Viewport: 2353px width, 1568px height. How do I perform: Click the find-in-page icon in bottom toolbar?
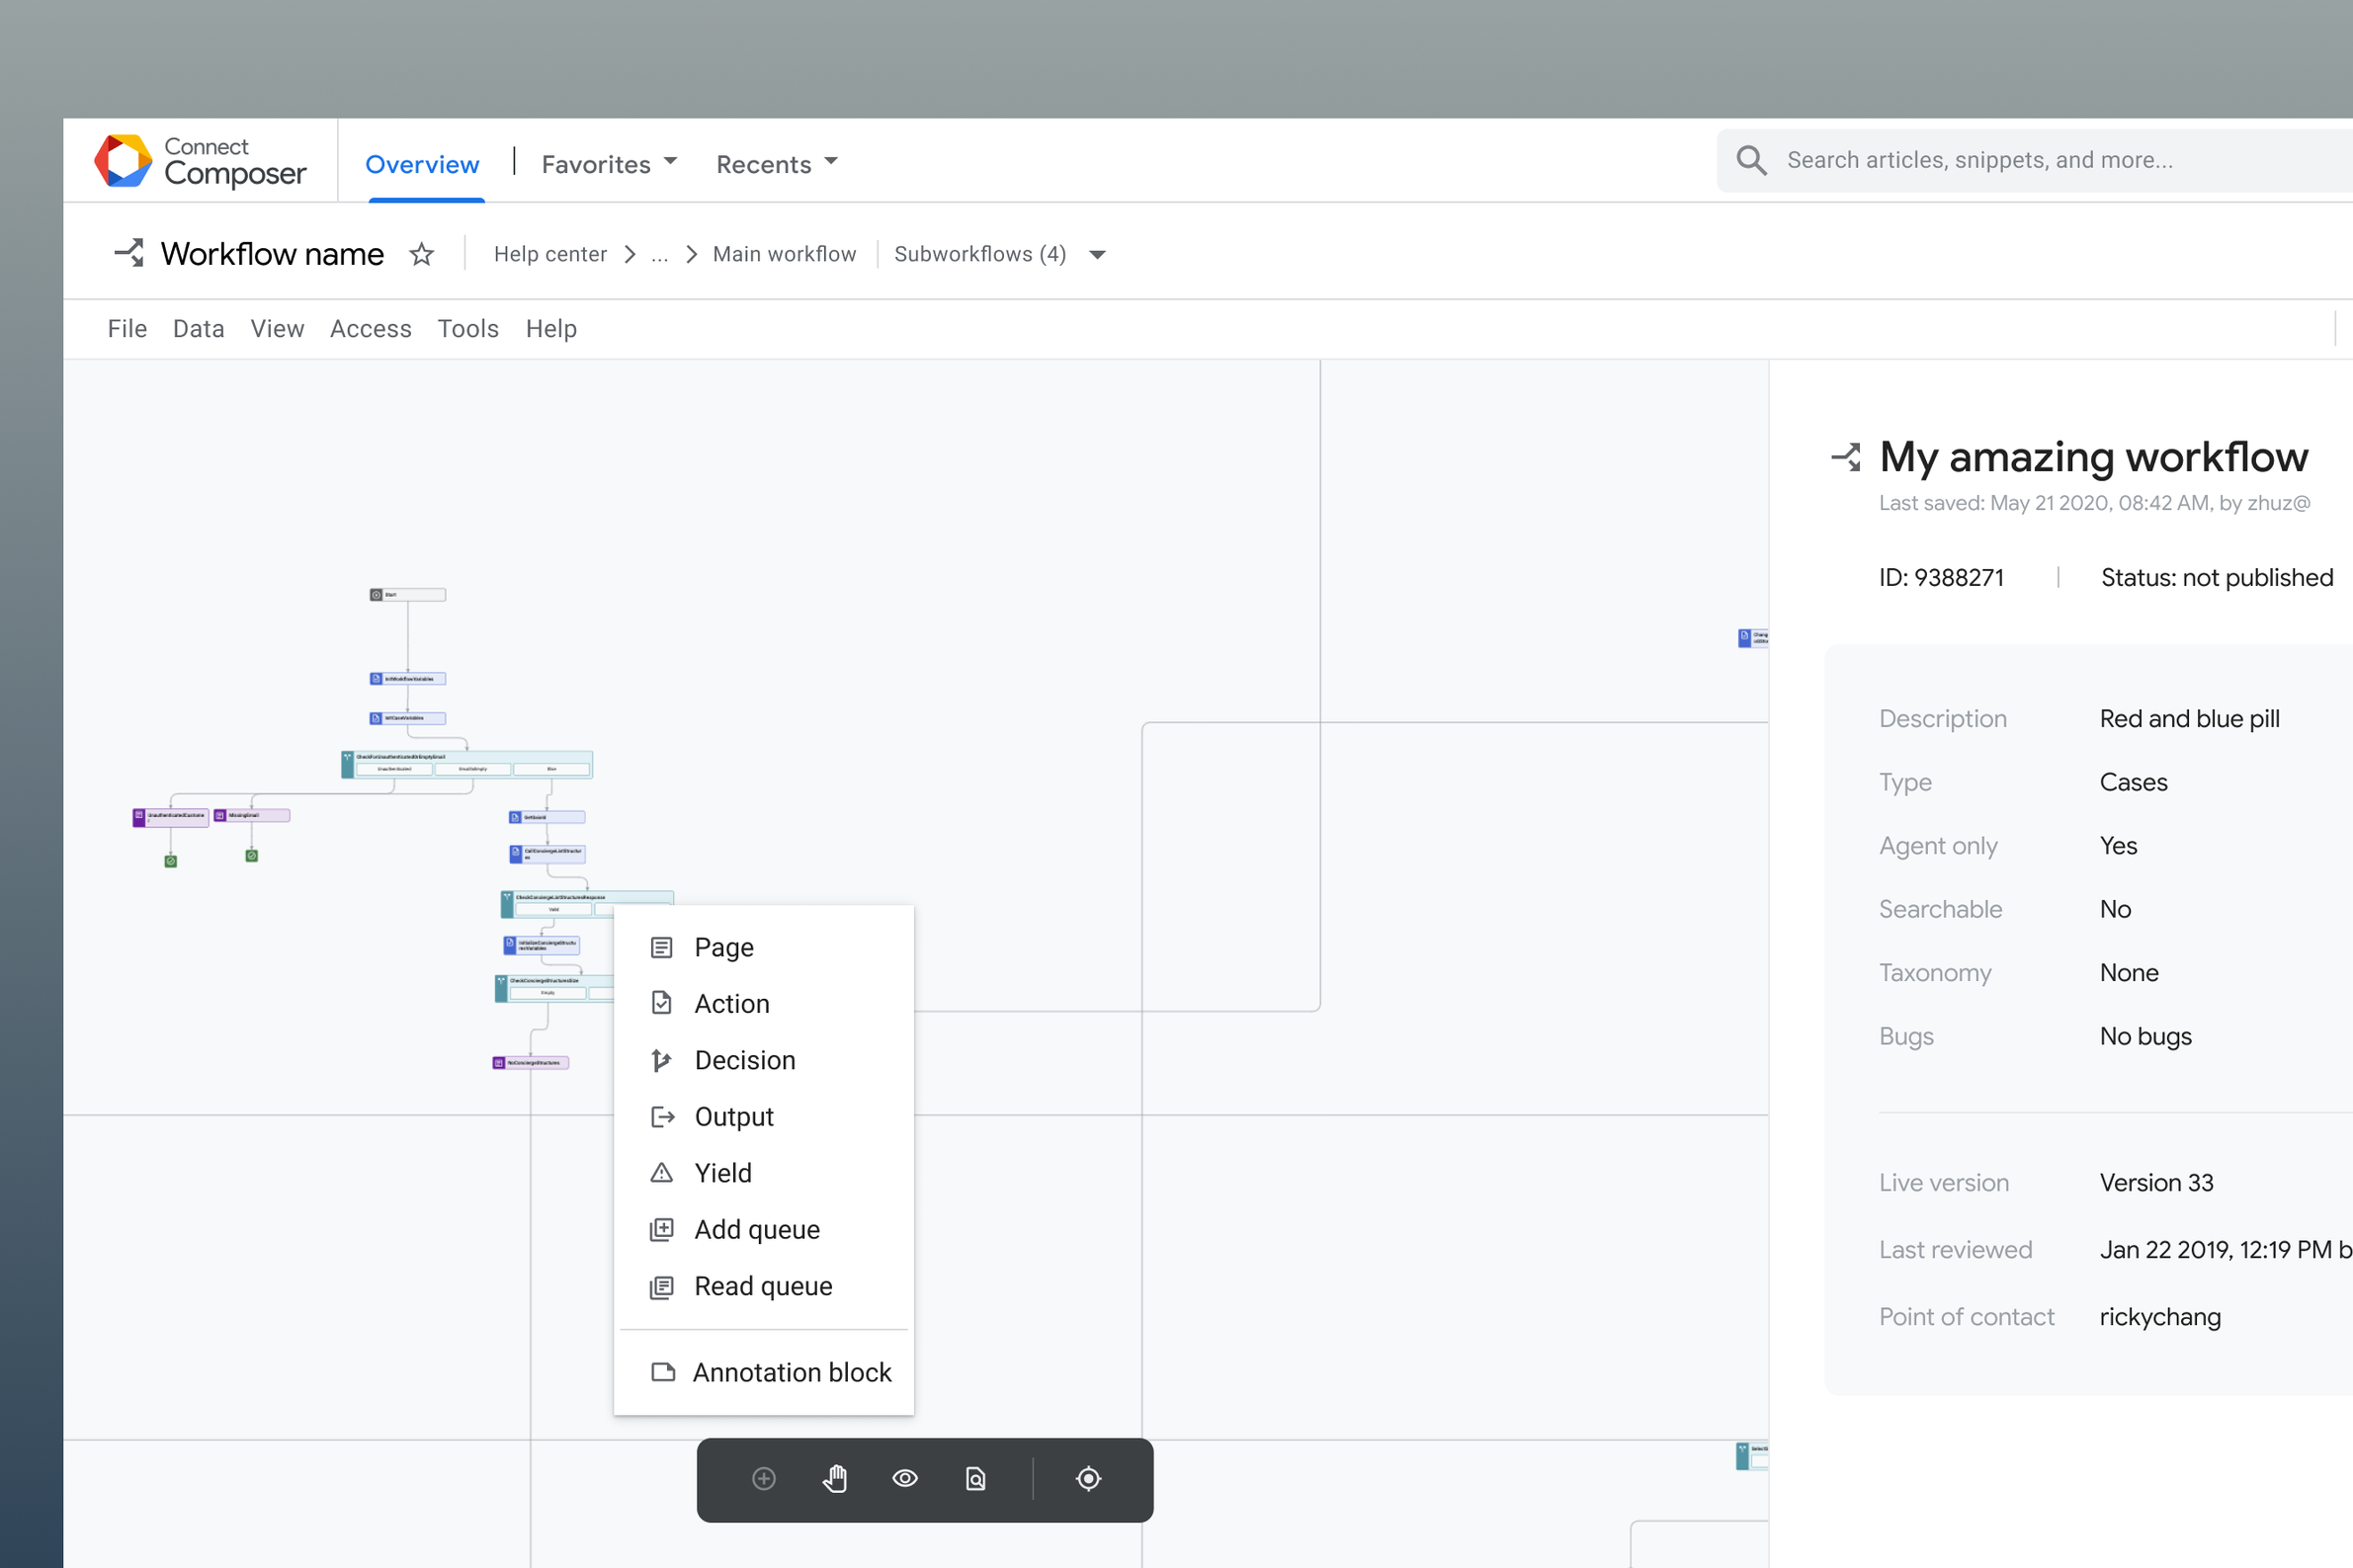tap(975, 1478)
